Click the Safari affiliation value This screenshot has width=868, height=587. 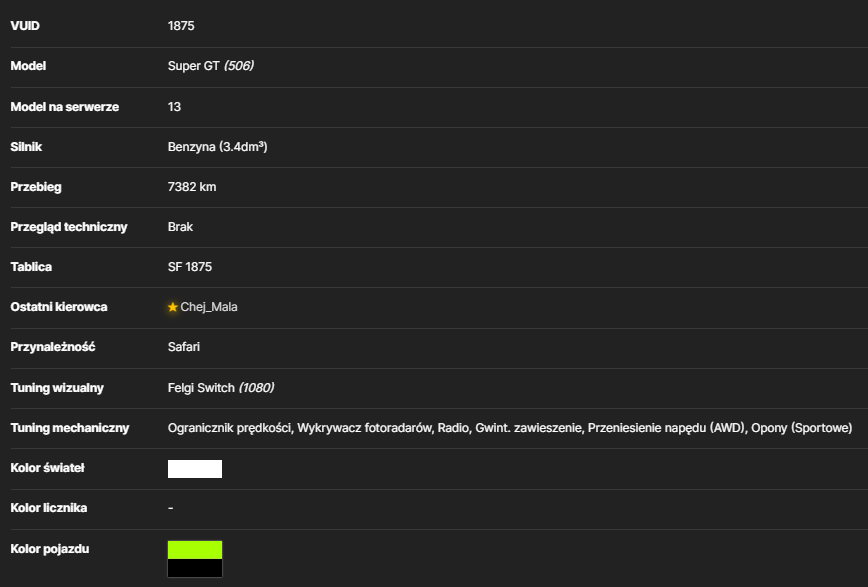point(184,347)
